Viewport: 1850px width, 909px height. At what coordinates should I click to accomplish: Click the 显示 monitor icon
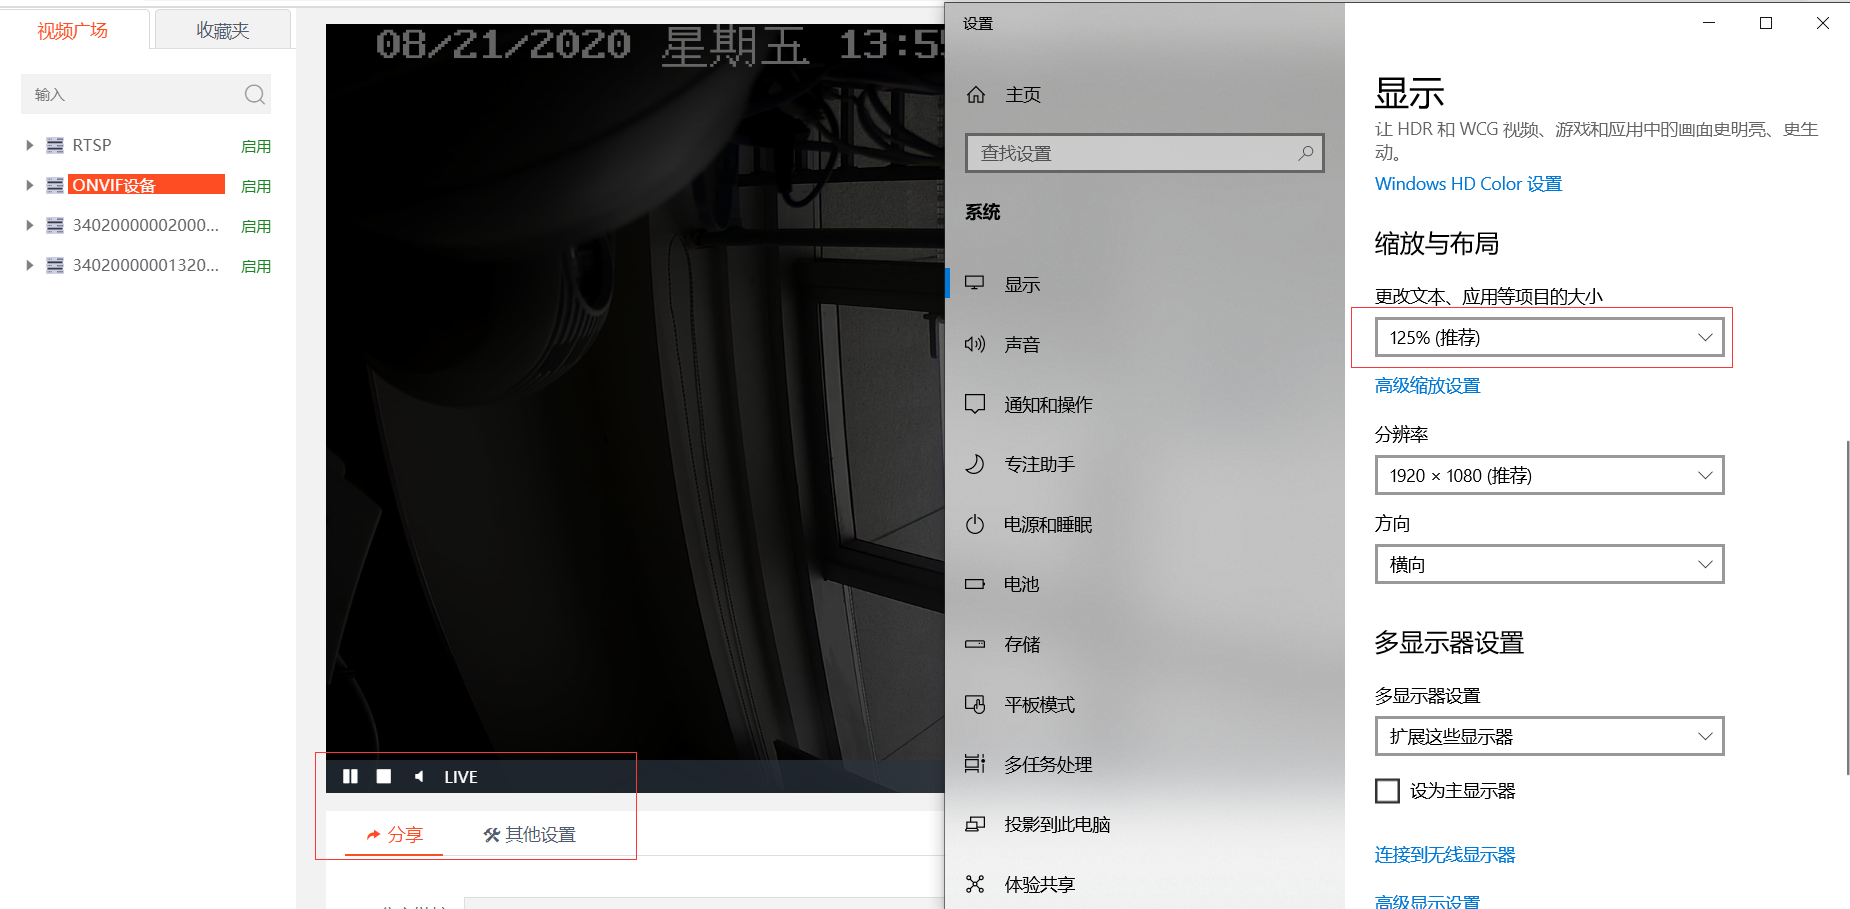click(975, 284)
